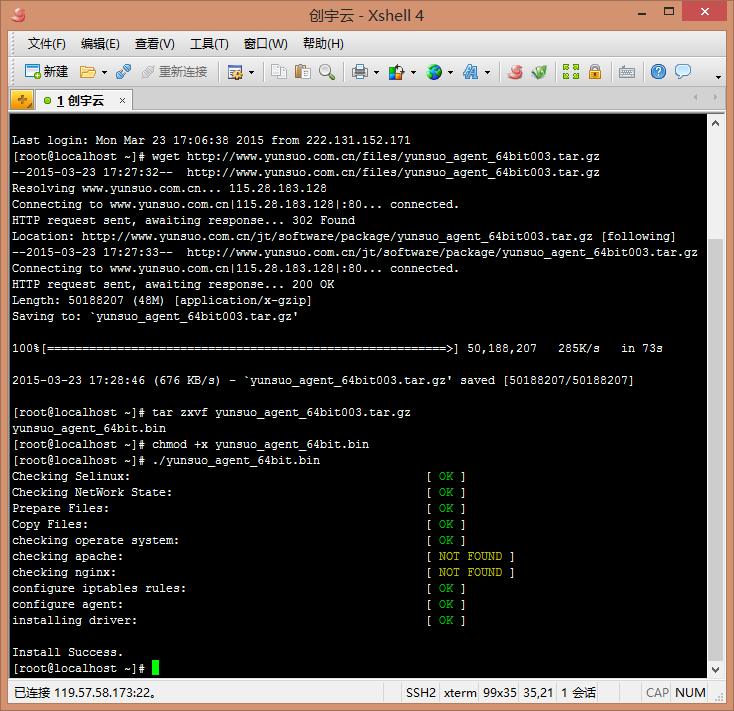Image resolution: width=734 pixels, height=711 pixels.
Task: Click the padlock lock-screen icon
Action: tap(595, 72)
